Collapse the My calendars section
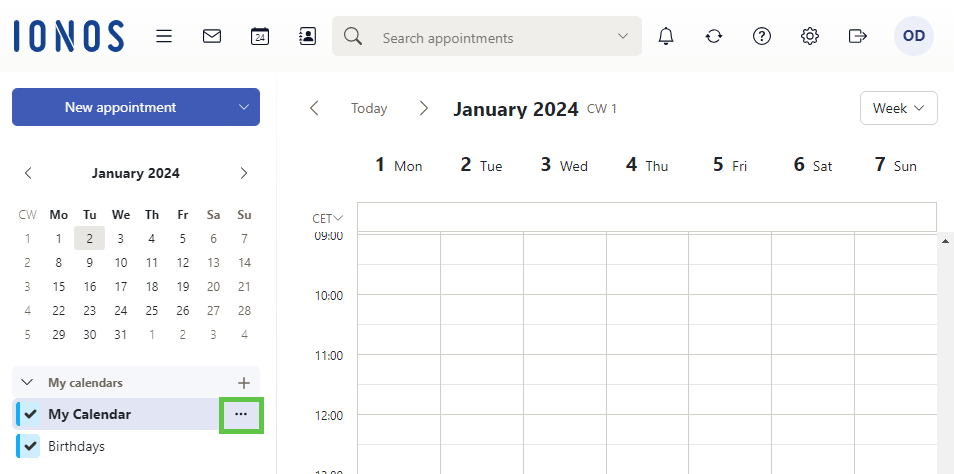The image size is (954, 474). pos(28,382)
